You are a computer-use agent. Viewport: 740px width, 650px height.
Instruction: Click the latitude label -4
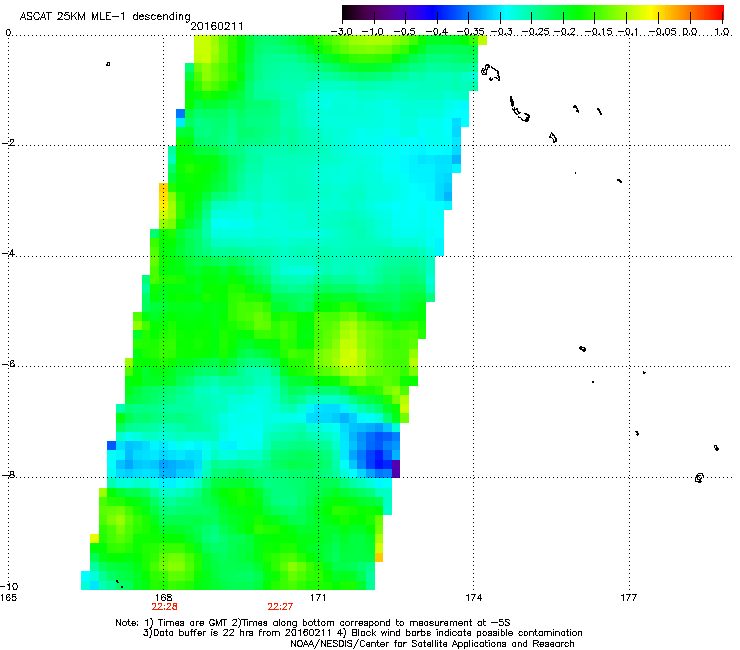pyautogui.click(x=8, y=253)
